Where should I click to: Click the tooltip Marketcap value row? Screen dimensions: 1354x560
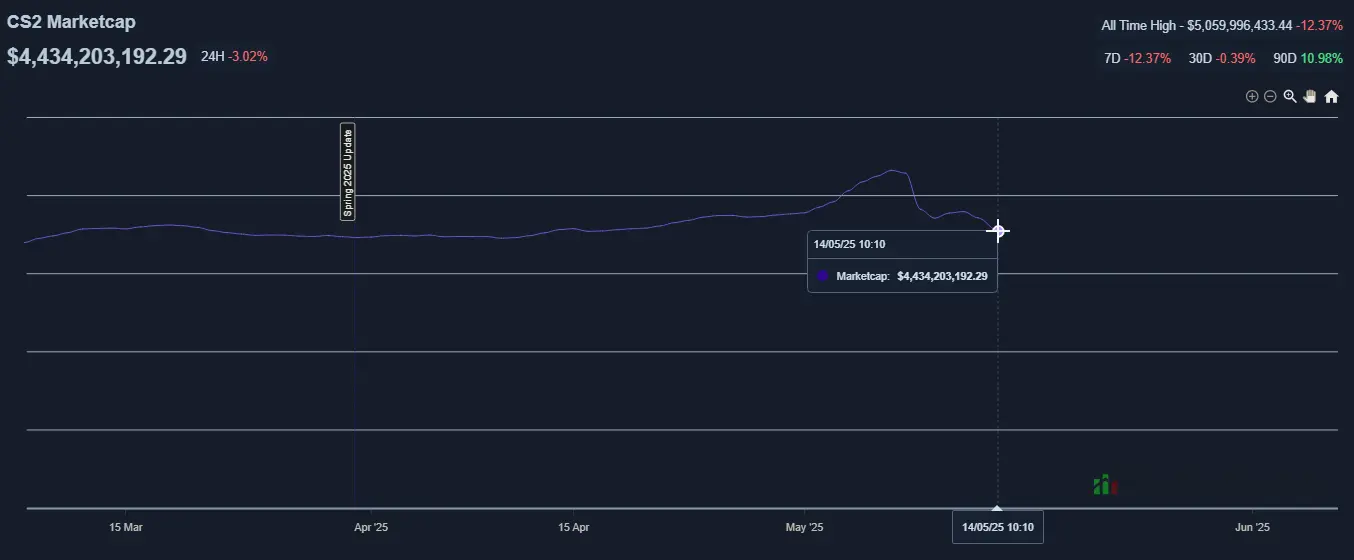(902, 275)
